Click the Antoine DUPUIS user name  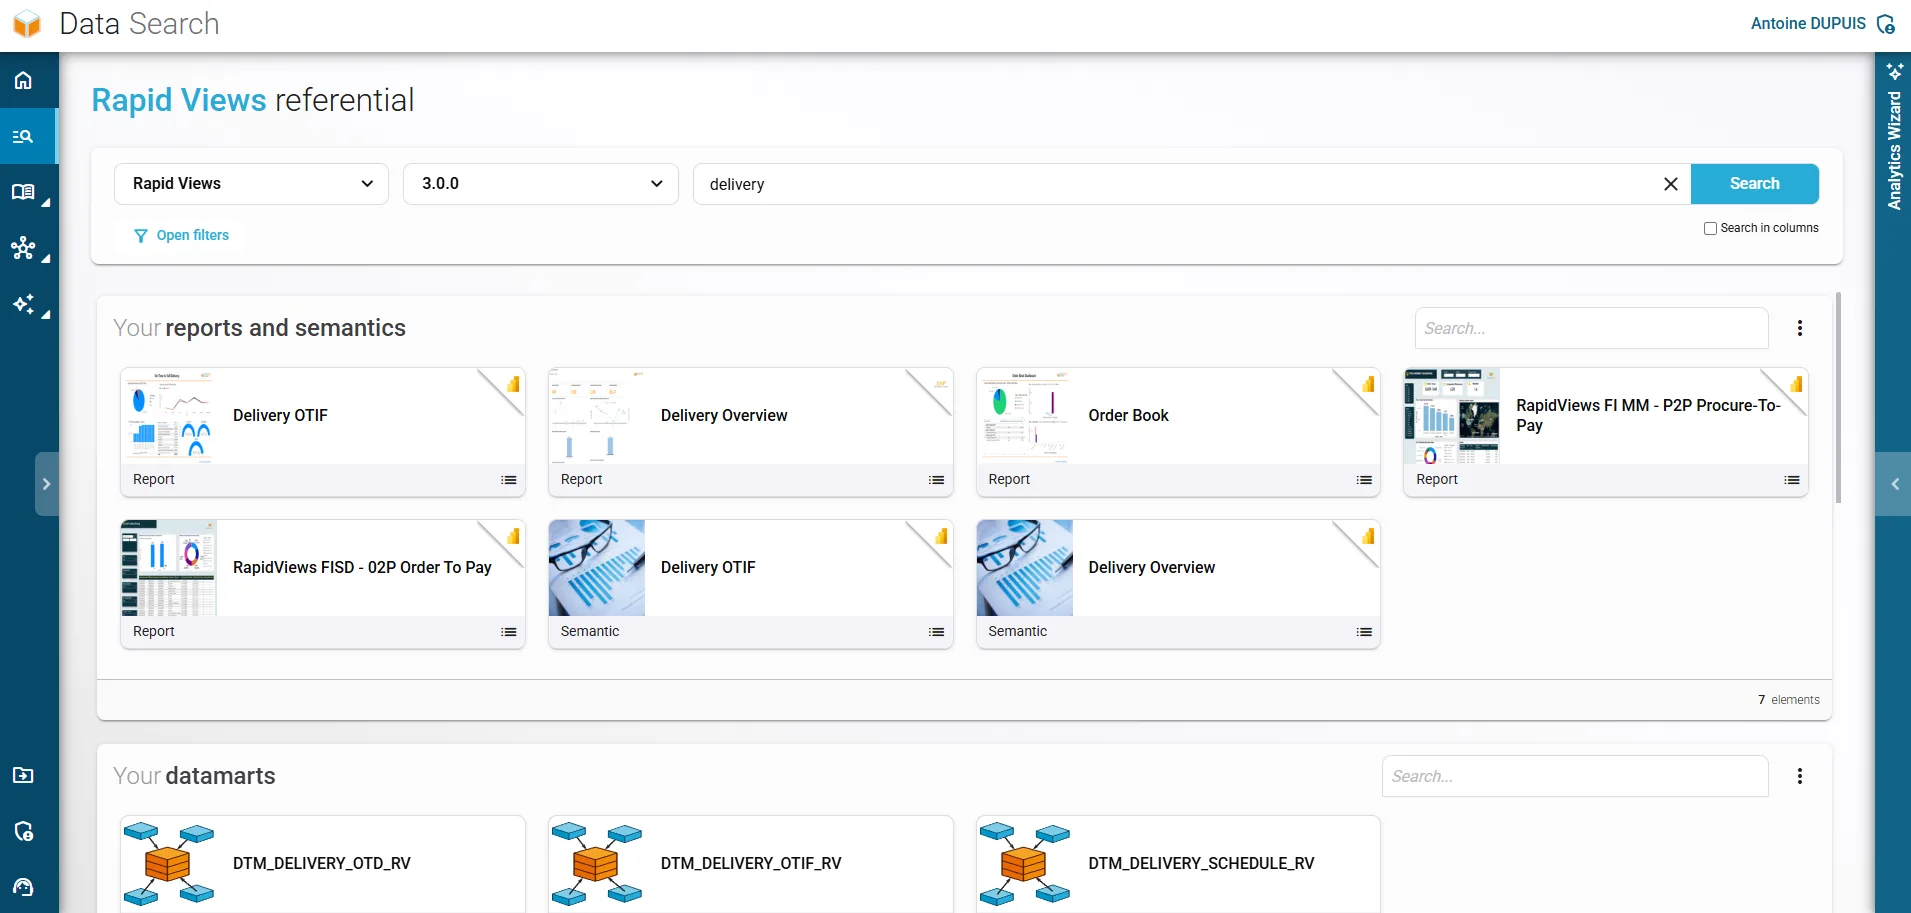coord(1808,24)
